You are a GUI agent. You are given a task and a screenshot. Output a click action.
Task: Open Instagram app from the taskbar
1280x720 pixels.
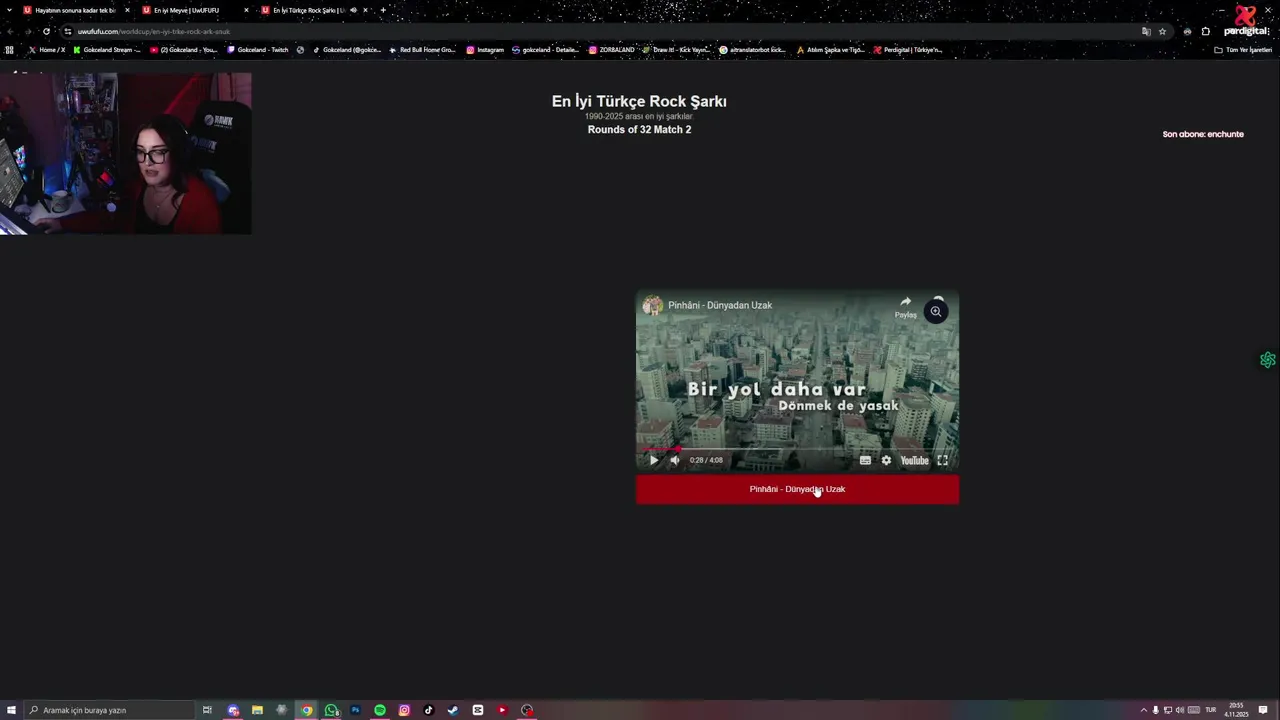[x=404, y=710]
